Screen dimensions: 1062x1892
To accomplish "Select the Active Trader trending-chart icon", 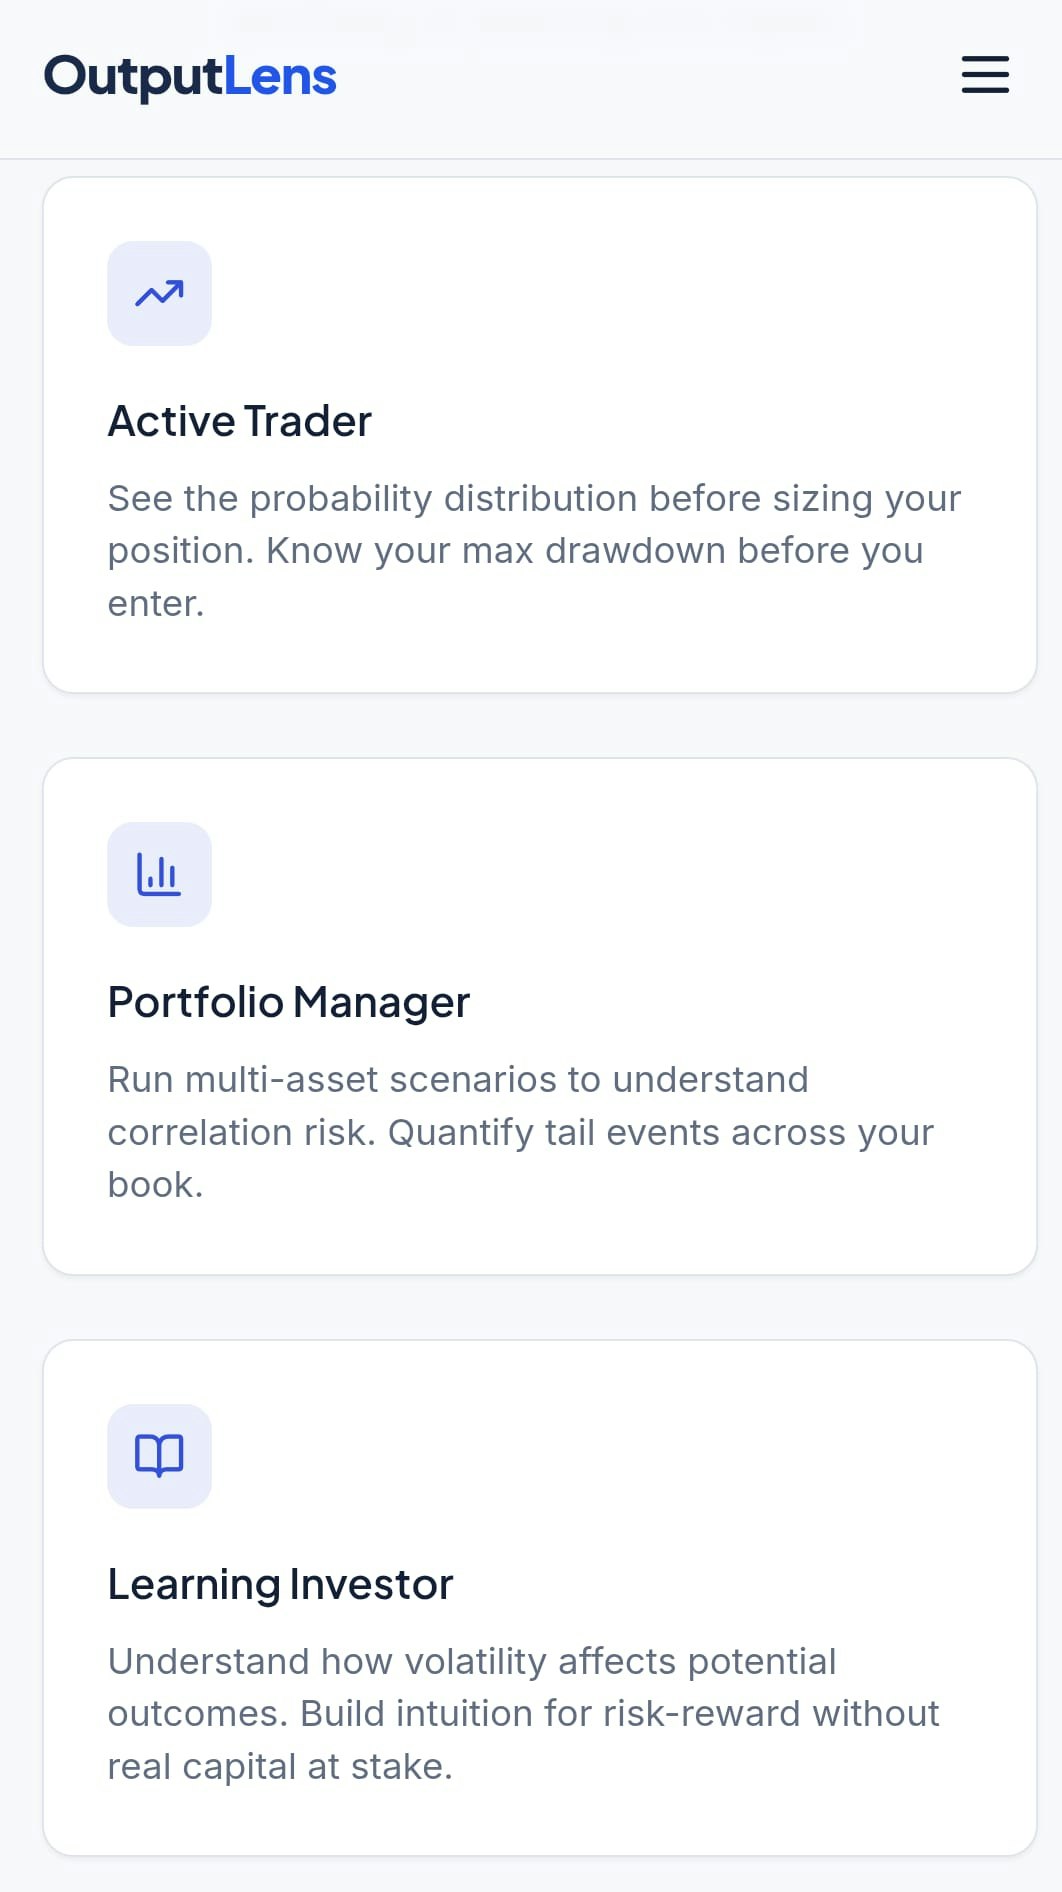I will pos(159,293).
